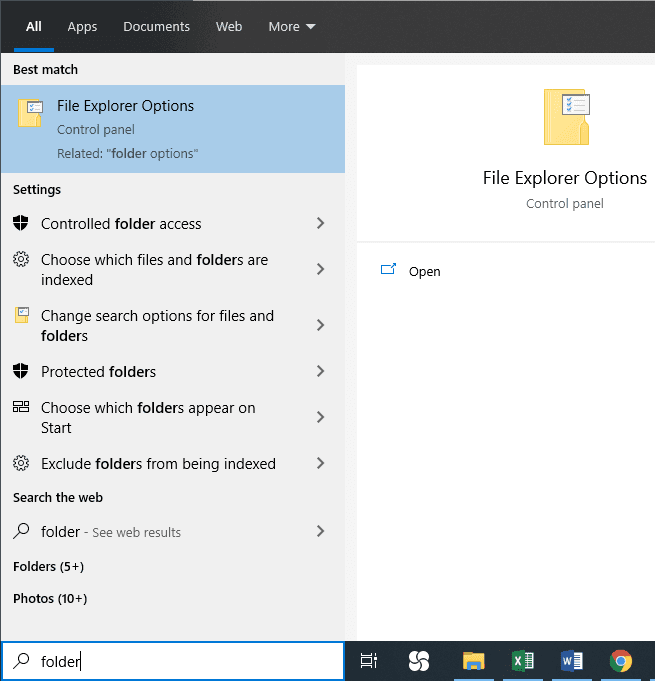Expand arrow for Protected folders result
Image resolution: width=655 pixels, height=681 pixels.
pos(320,372)
